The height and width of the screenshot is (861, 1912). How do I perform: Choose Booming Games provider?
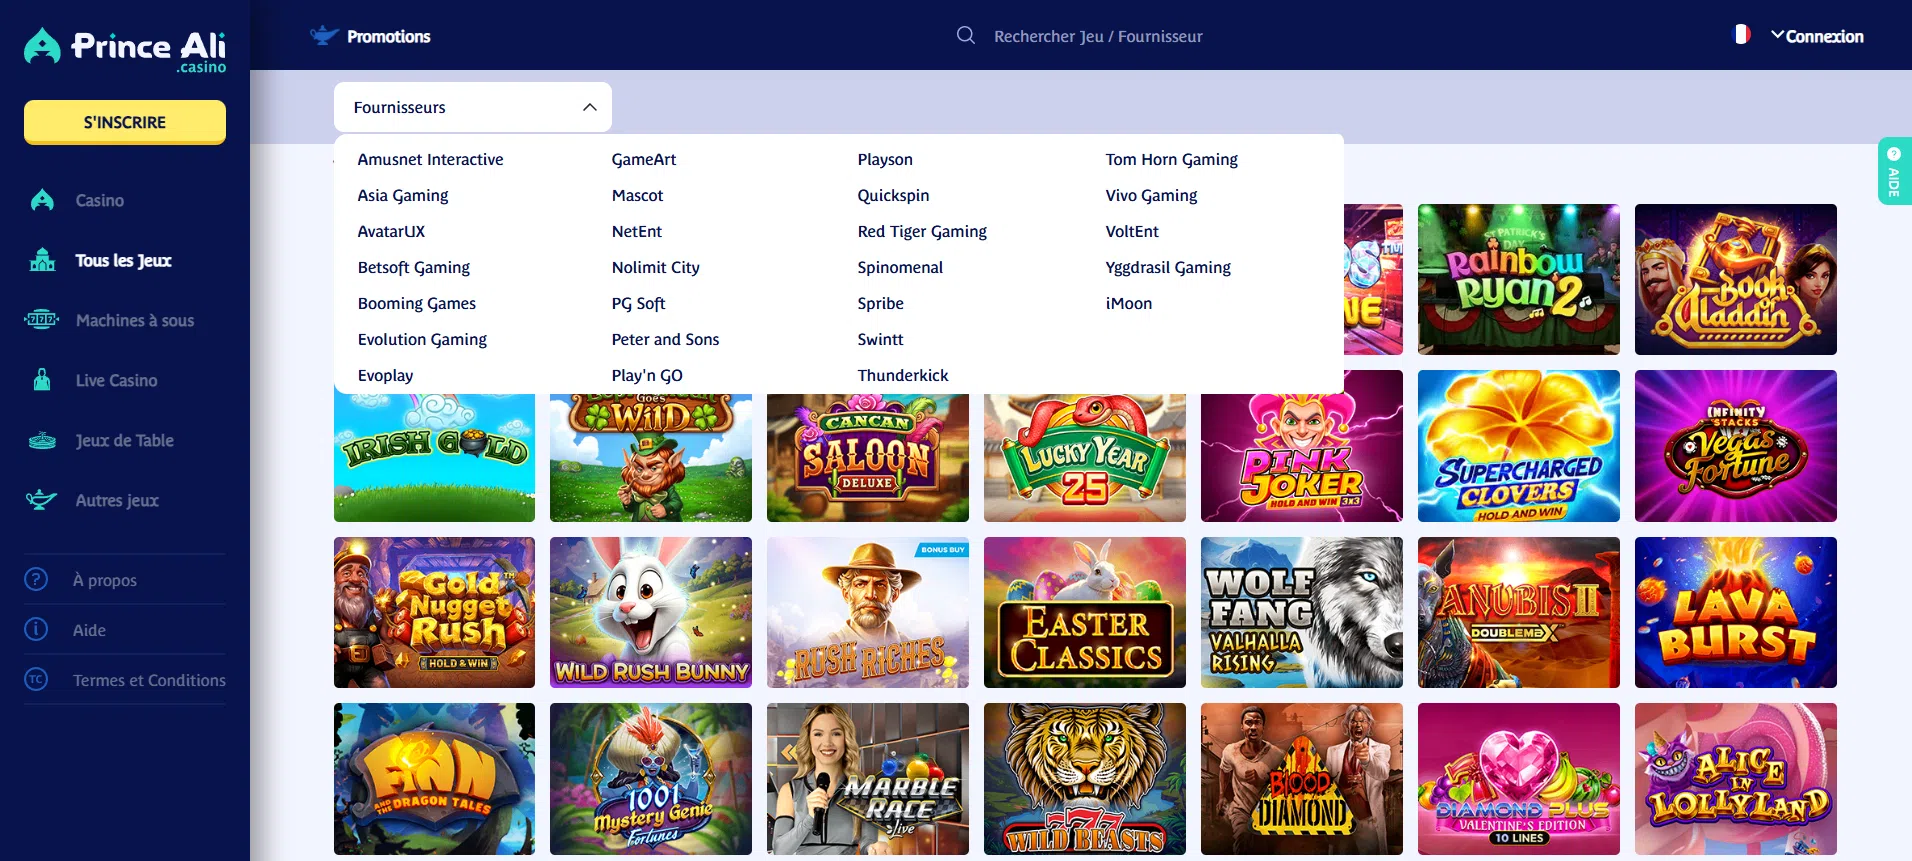(416, 303)
